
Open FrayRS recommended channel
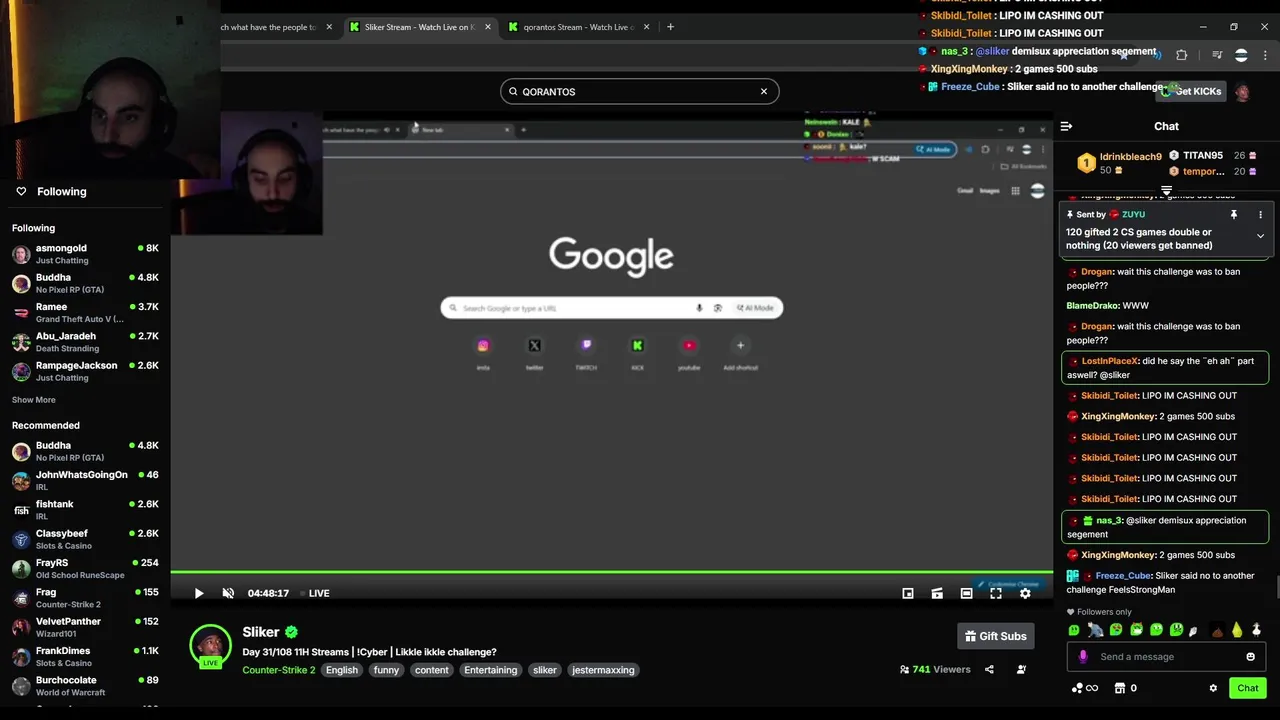click(x=85, y=569)
